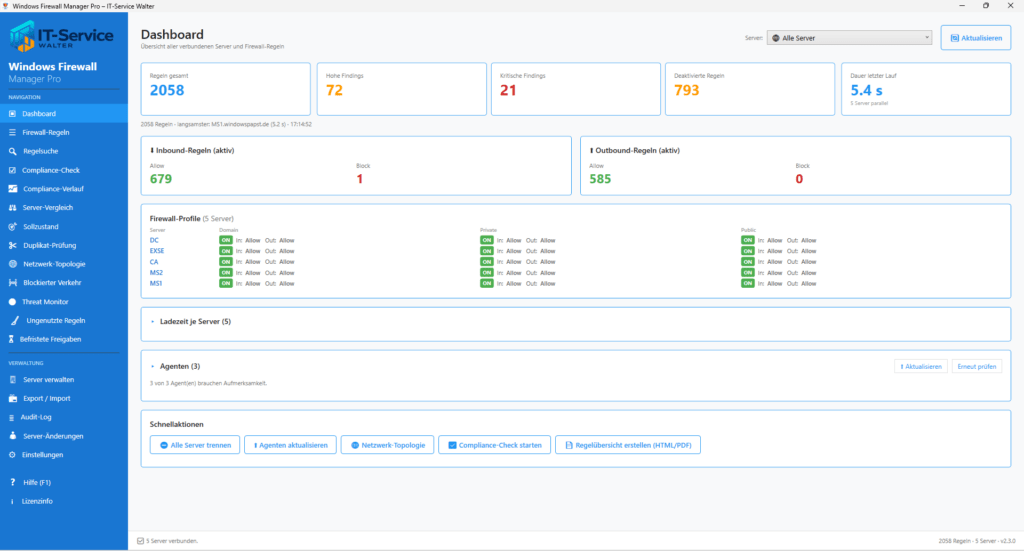This screenshot has width=1024, height=551.
Task: Toggle MS1 server Public profile ON badge
Action: pos(747,283)
